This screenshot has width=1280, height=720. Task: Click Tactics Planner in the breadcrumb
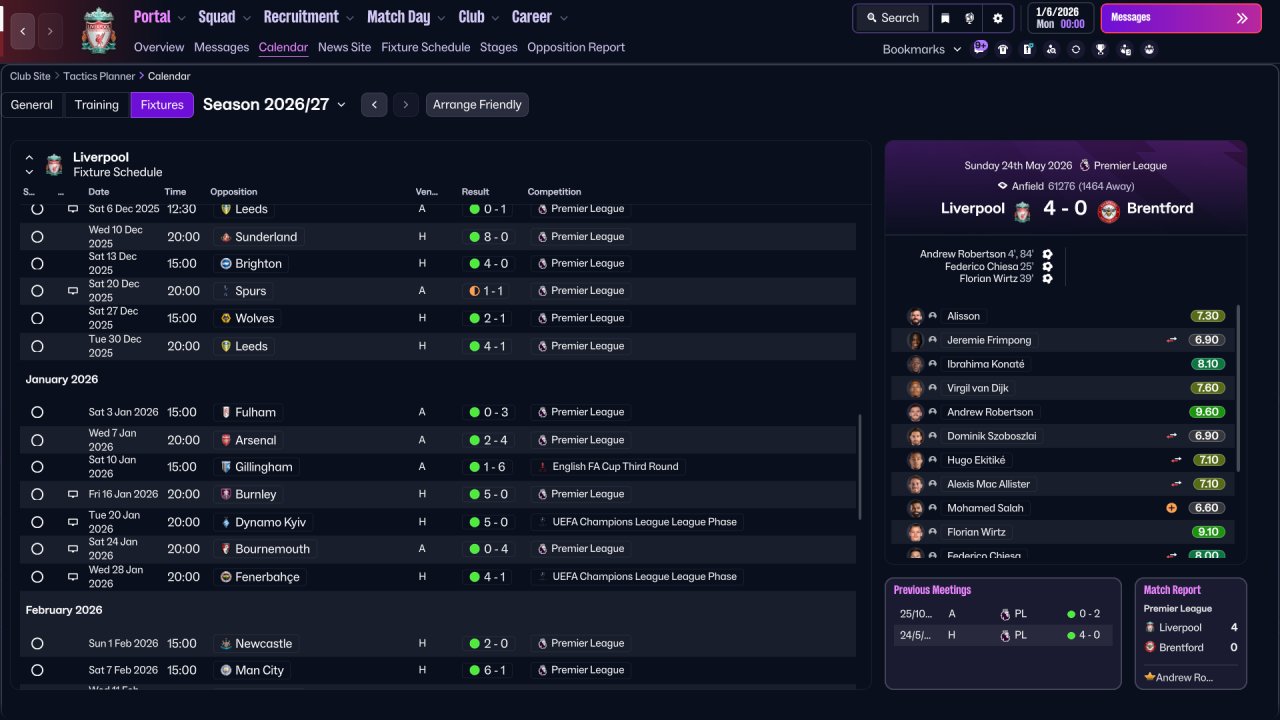(x=99, y=76)
